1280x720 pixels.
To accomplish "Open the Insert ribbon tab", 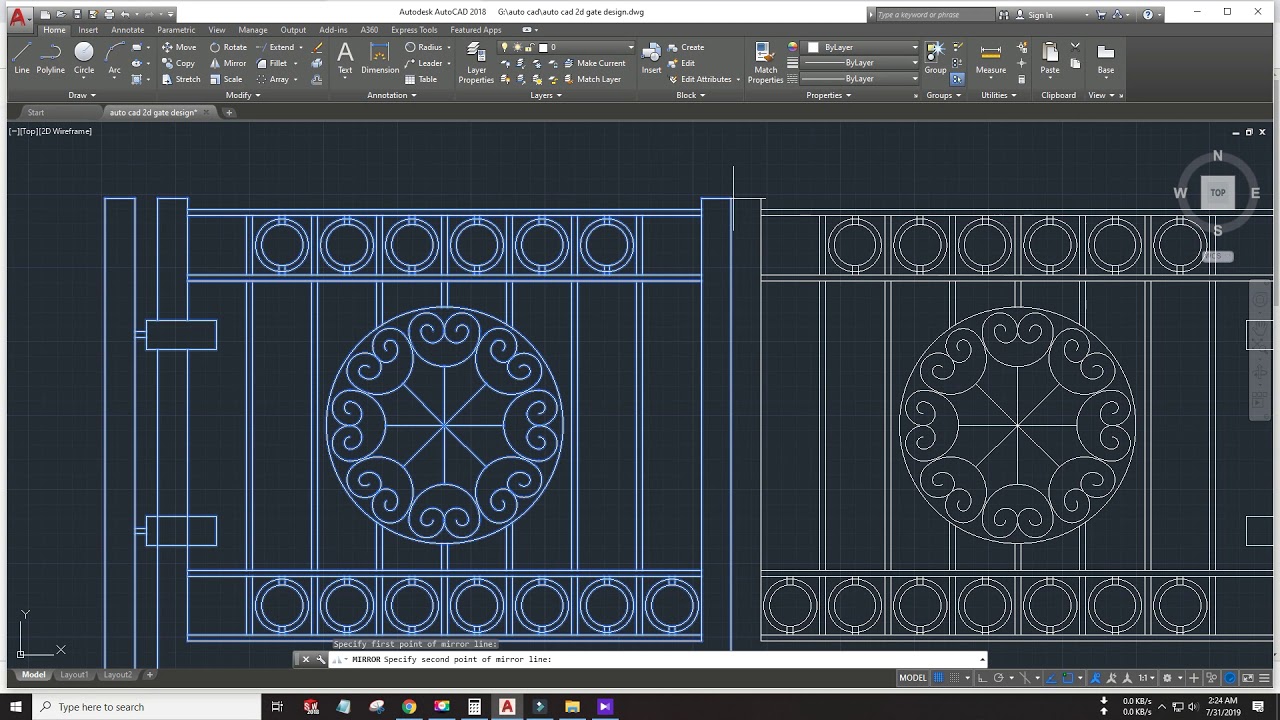I will [x=88, y=30].
